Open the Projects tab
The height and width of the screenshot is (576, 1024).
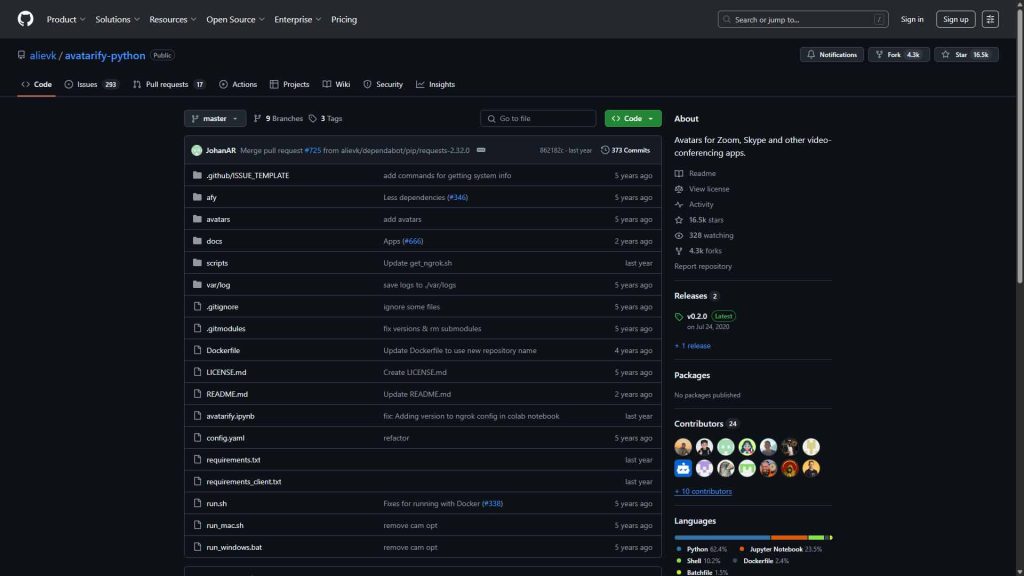[289, 84]
